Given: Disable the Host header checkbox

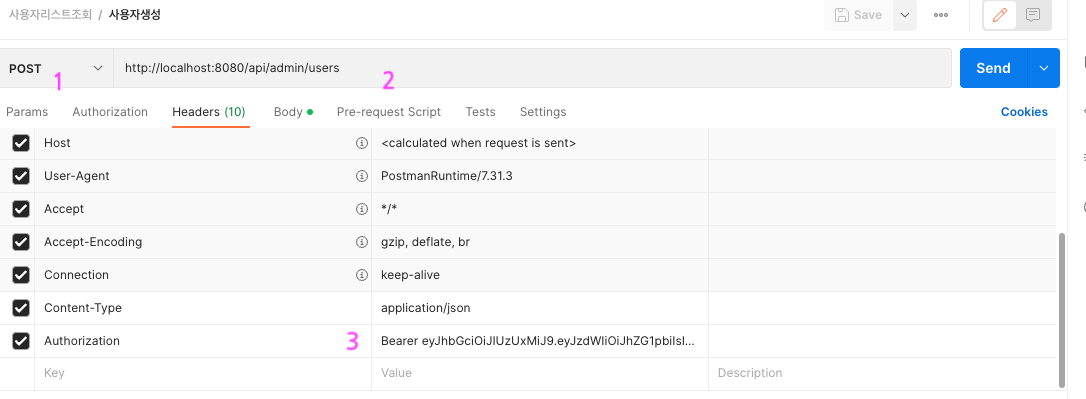Looking at the screenshot, I should tap(21, 143).
